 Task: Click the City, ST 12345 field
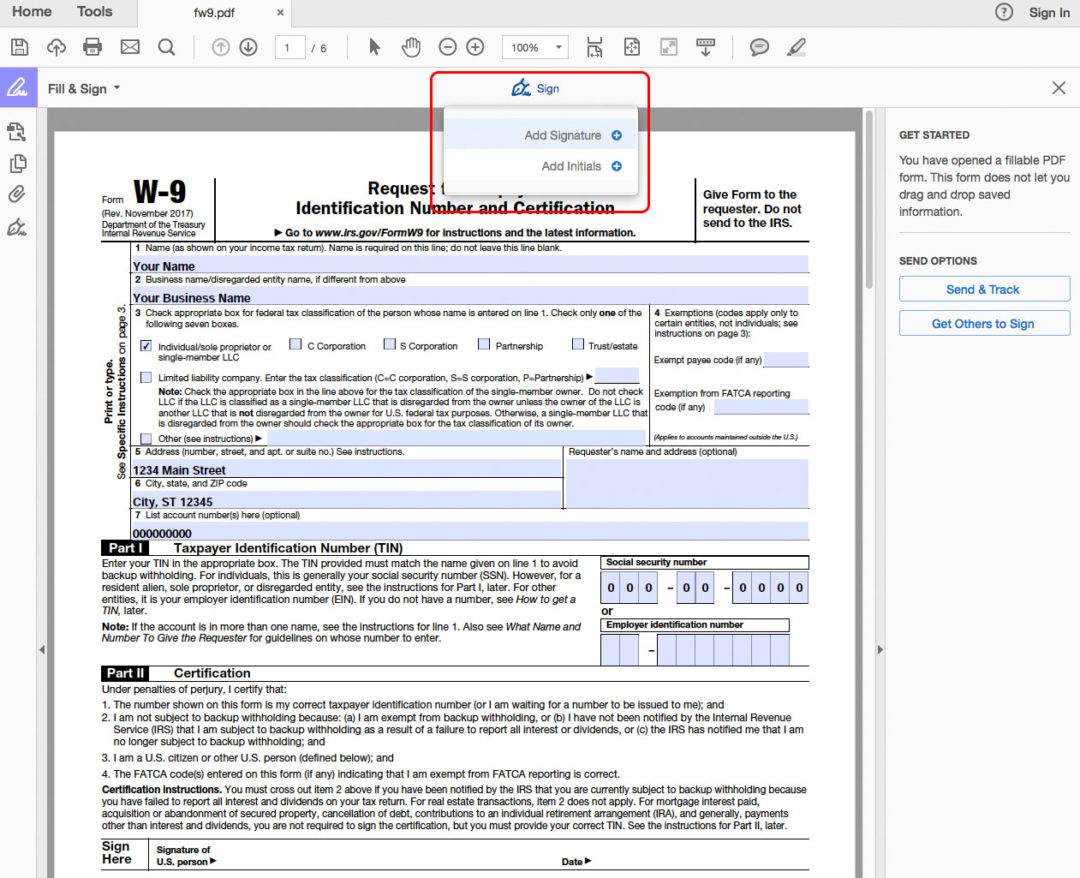[346, 500]
